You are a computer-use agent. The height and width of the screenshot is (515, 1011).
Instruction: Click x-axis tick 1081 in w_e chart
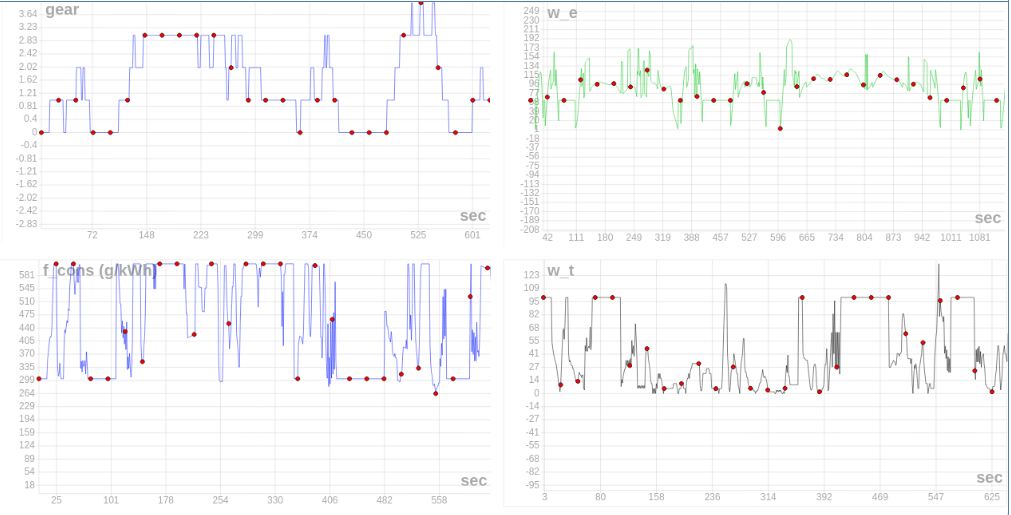coord(979,237)
